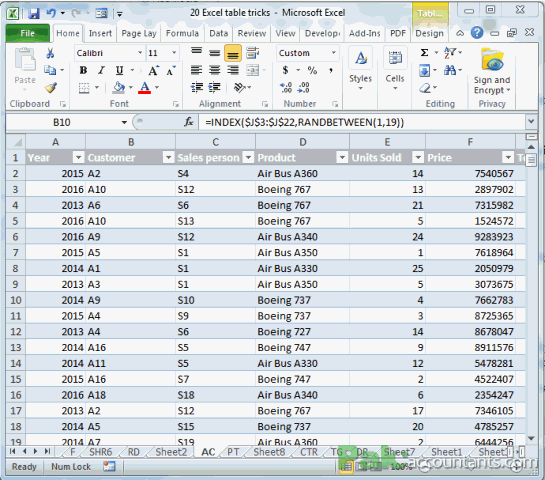Switch to the Review ribbon tab
The width and height of the screenshot is (545, 480).
point(252,33)
